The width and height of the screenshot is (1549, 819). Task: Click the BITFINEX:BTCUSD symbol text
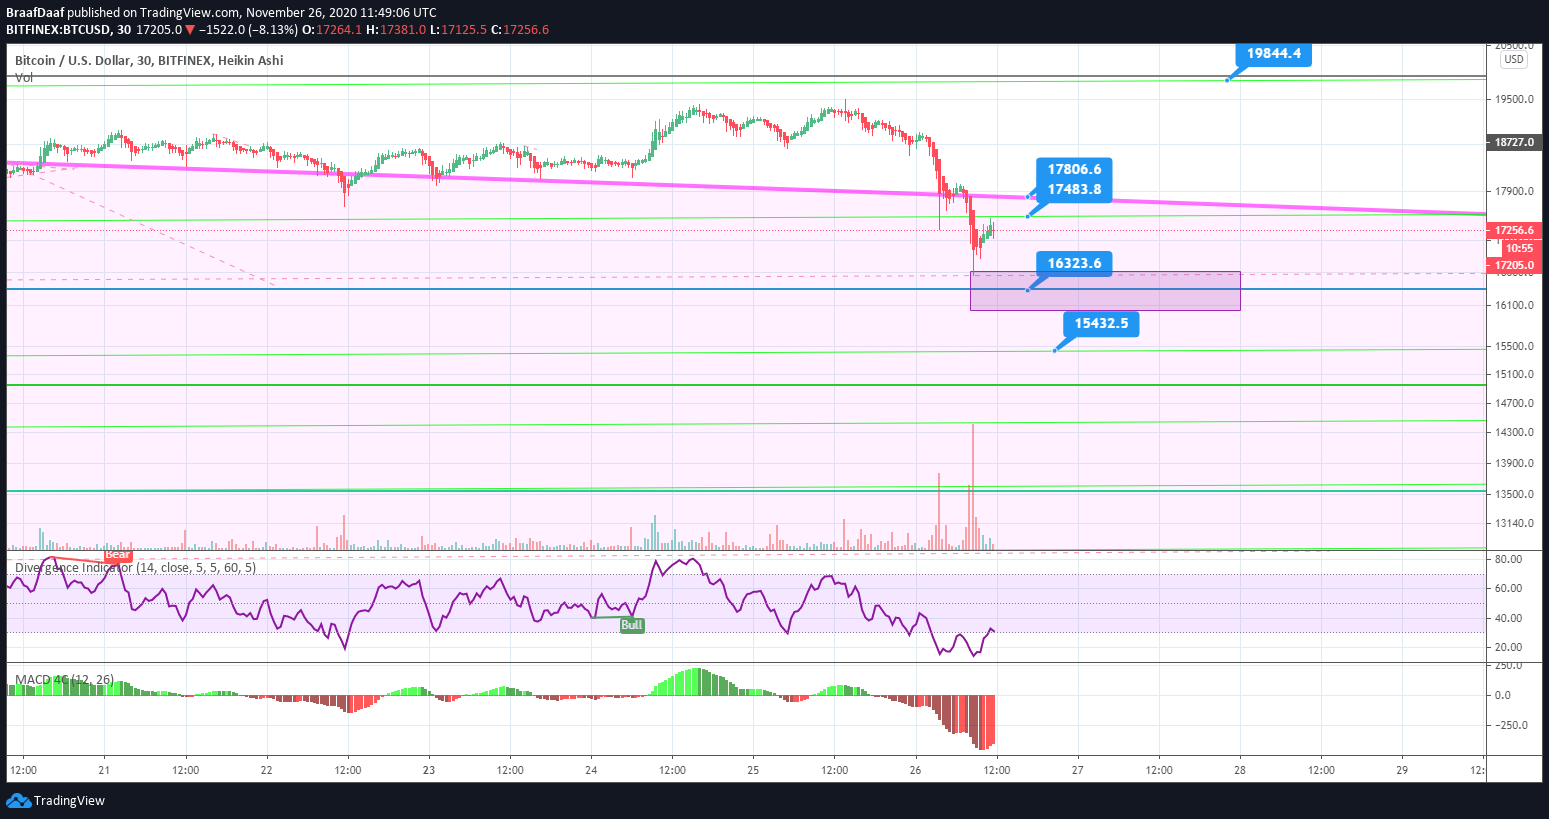(58, 30)
